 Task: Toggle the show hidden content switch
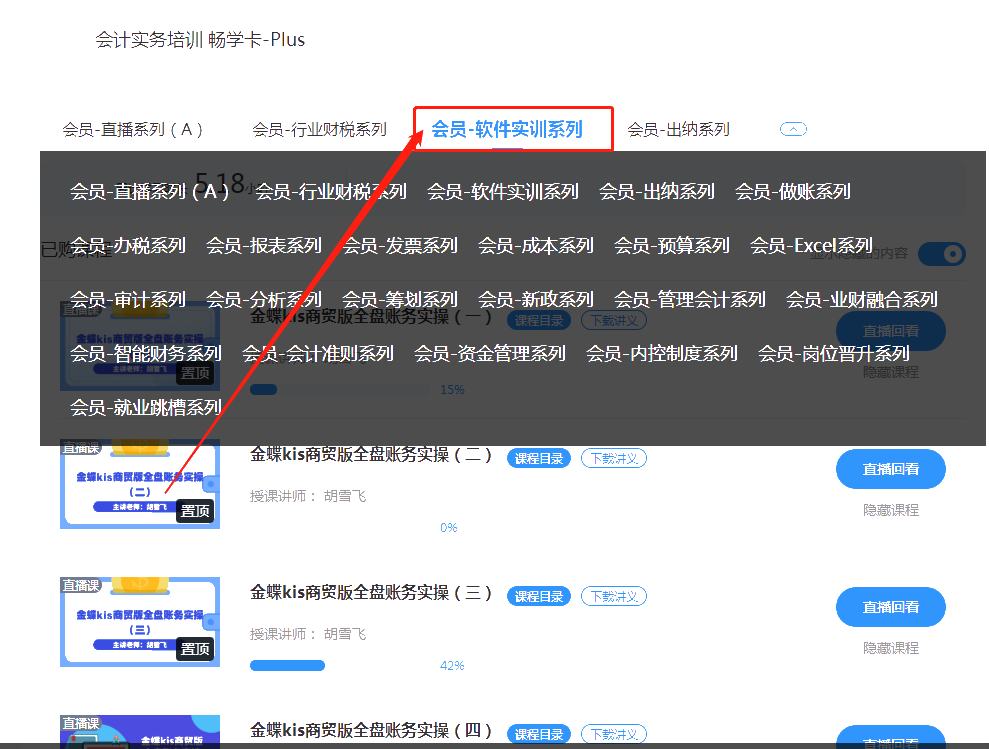pyautogui.click(x=941, y=254)
